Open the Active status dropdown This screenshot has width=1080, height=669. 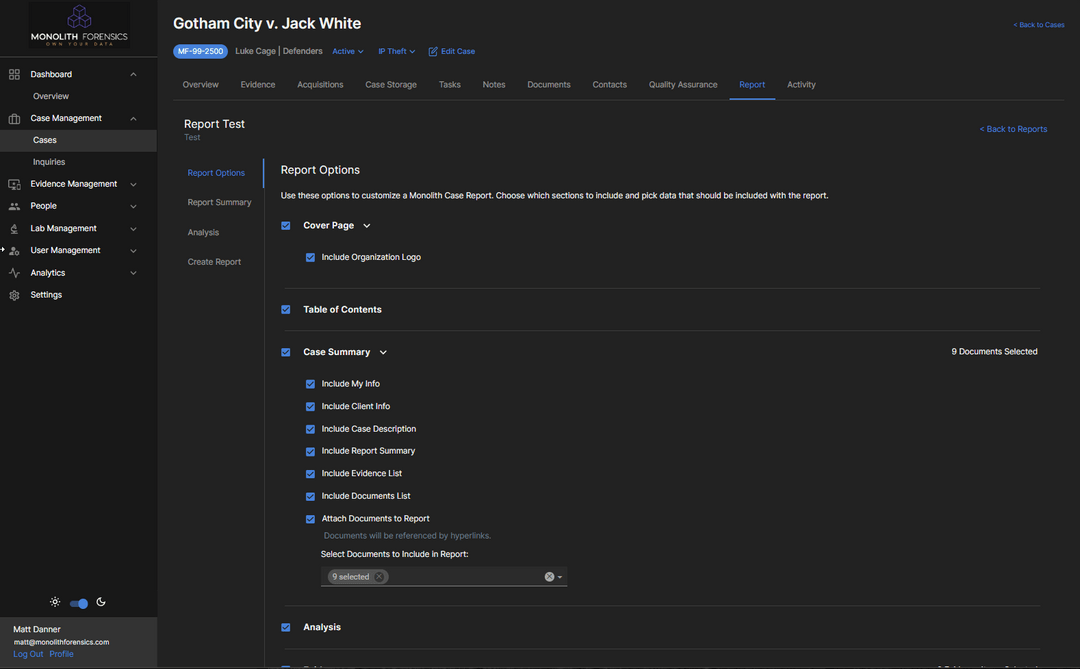coord(348,52)
